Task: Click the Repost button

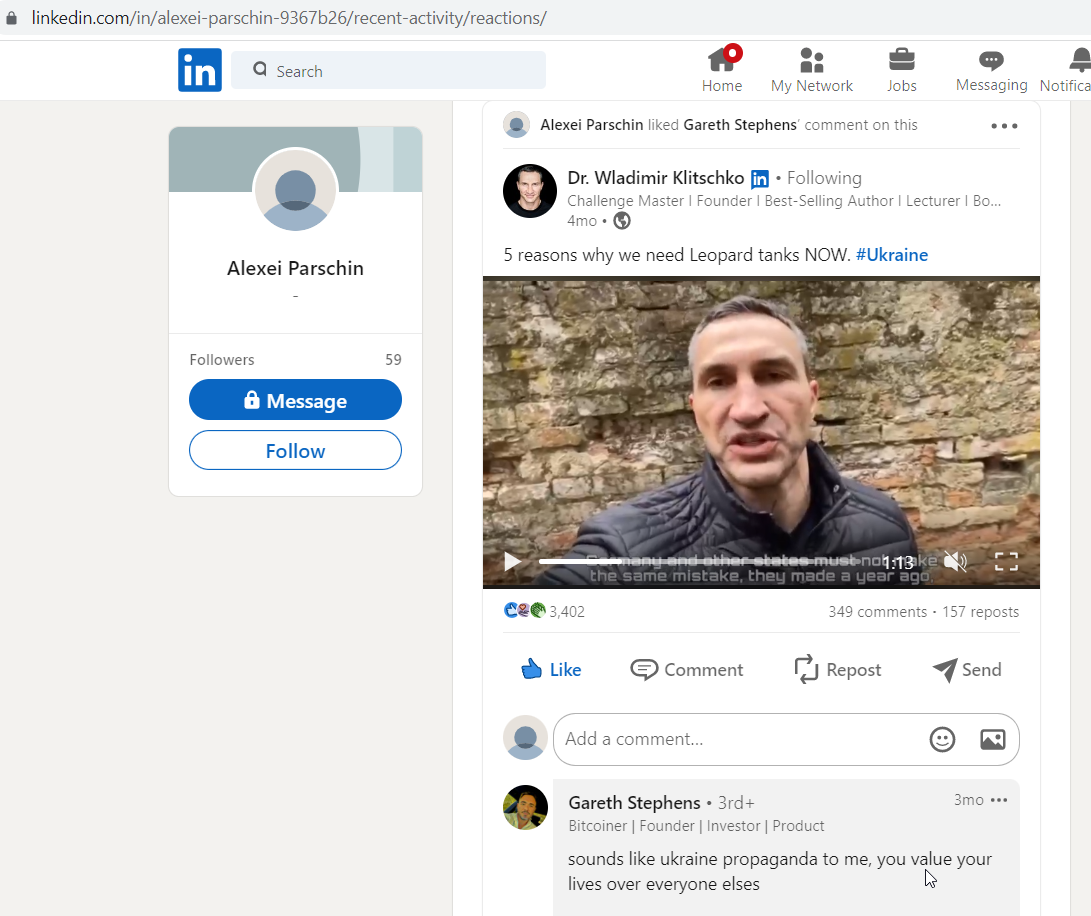Action: (x=838, y=670)
